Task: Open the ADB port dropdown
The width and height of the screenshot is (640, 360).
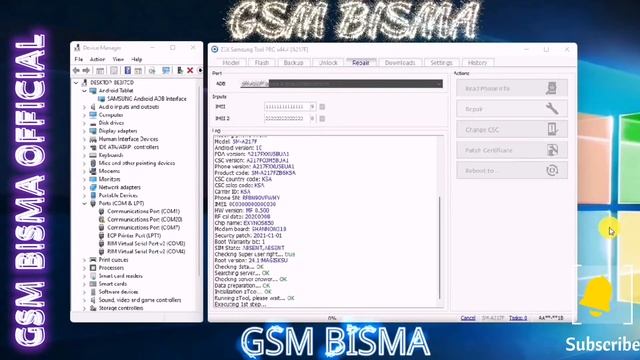Action: [439, 84]
